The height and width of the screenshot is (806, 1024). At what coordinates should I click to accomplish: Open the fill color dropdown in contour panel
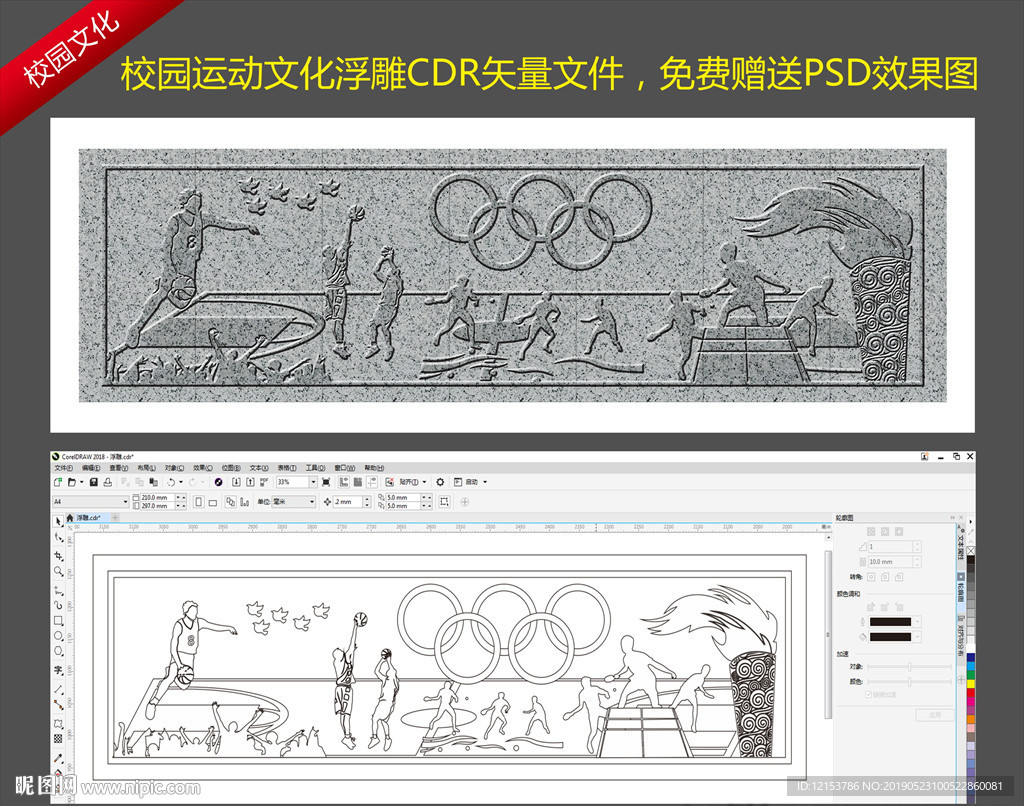tap(918, 637)
